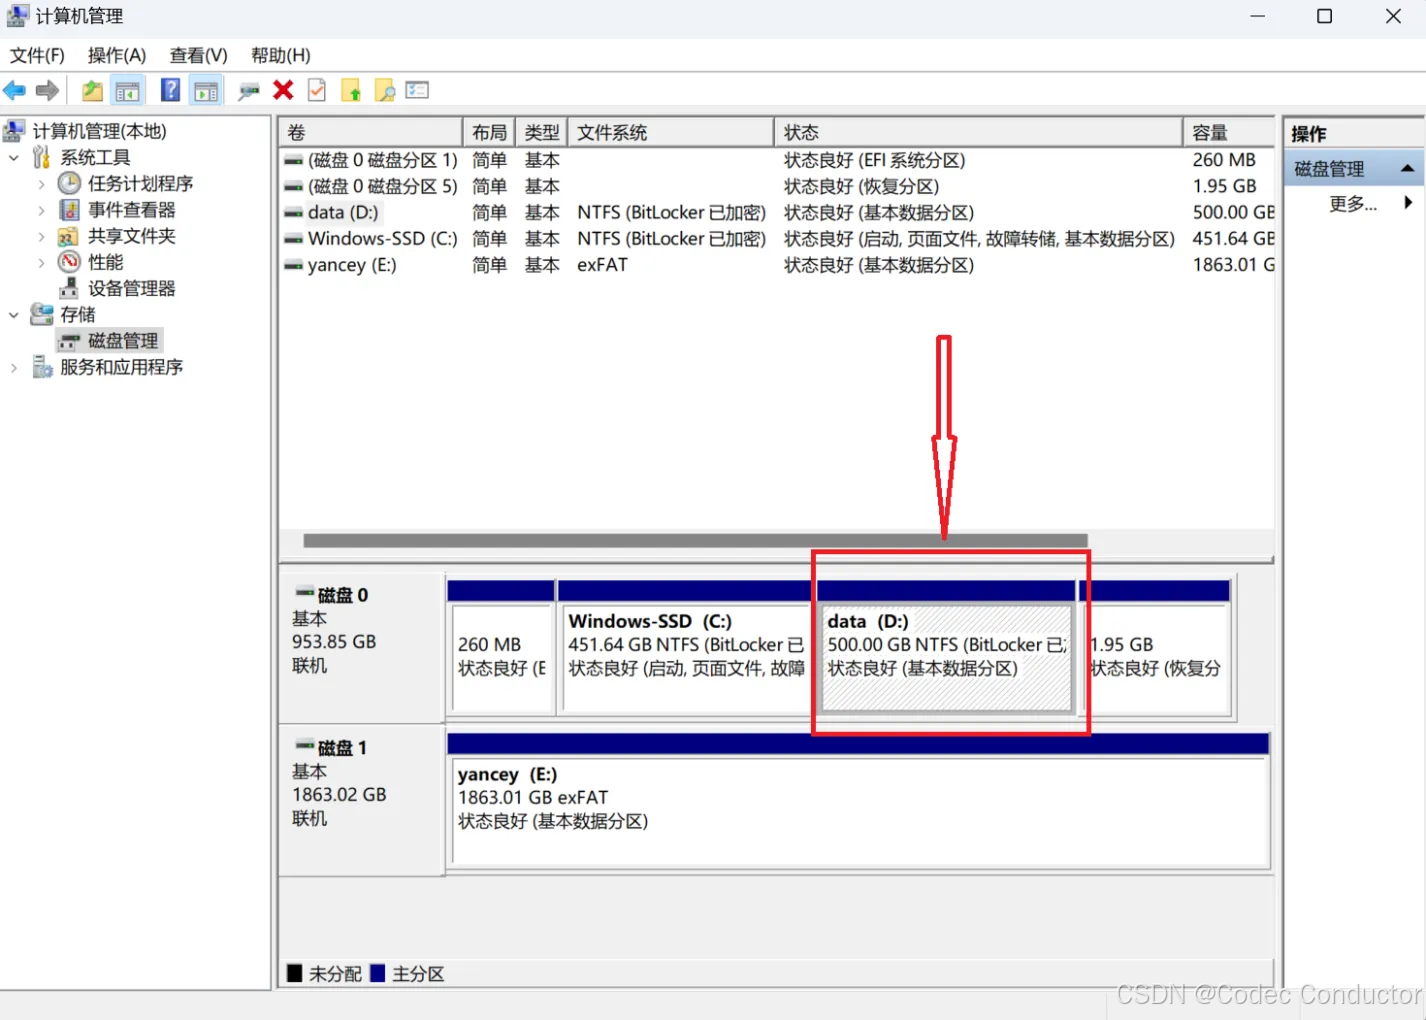Image resolution: width=1426 pixels, height=1020 pixels.
Task: Select Event Viewer icon in tree
Action: (69, 209)
